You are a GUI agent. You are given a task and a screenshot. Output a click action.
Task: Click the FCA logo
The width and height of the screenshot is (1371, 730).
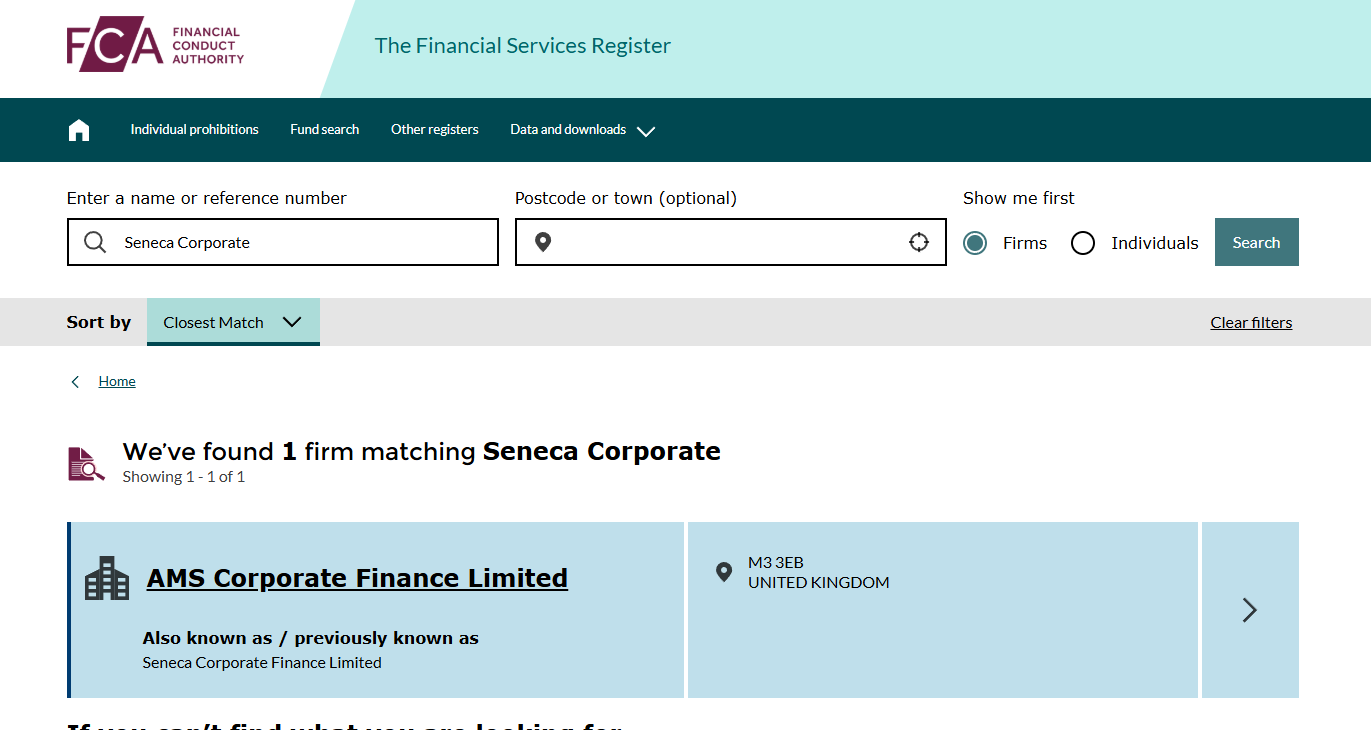[x=155, y=45]
